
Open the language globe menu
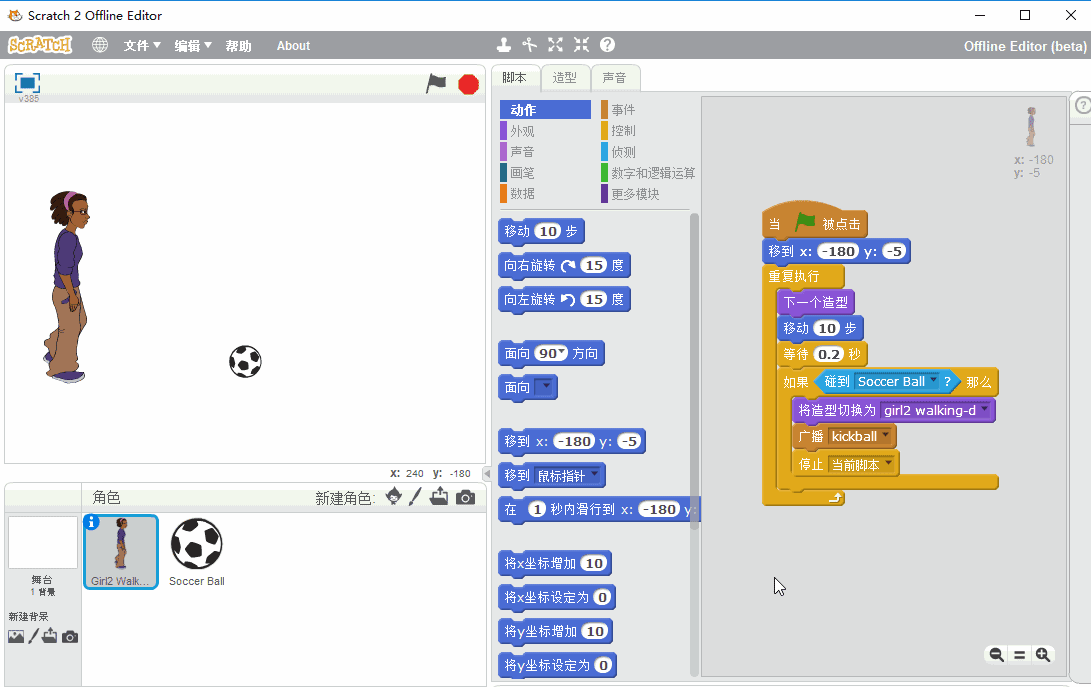(100, 45)
